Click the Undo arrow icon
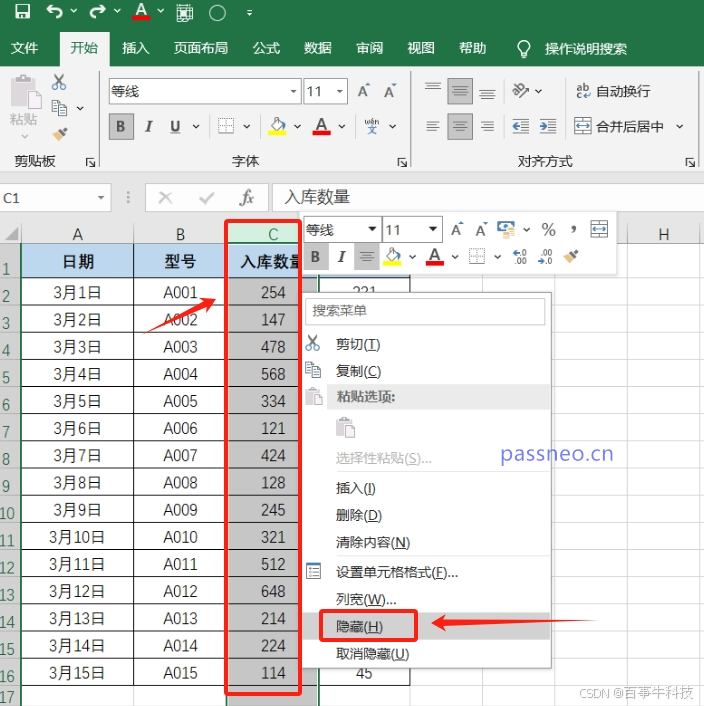 54,11
